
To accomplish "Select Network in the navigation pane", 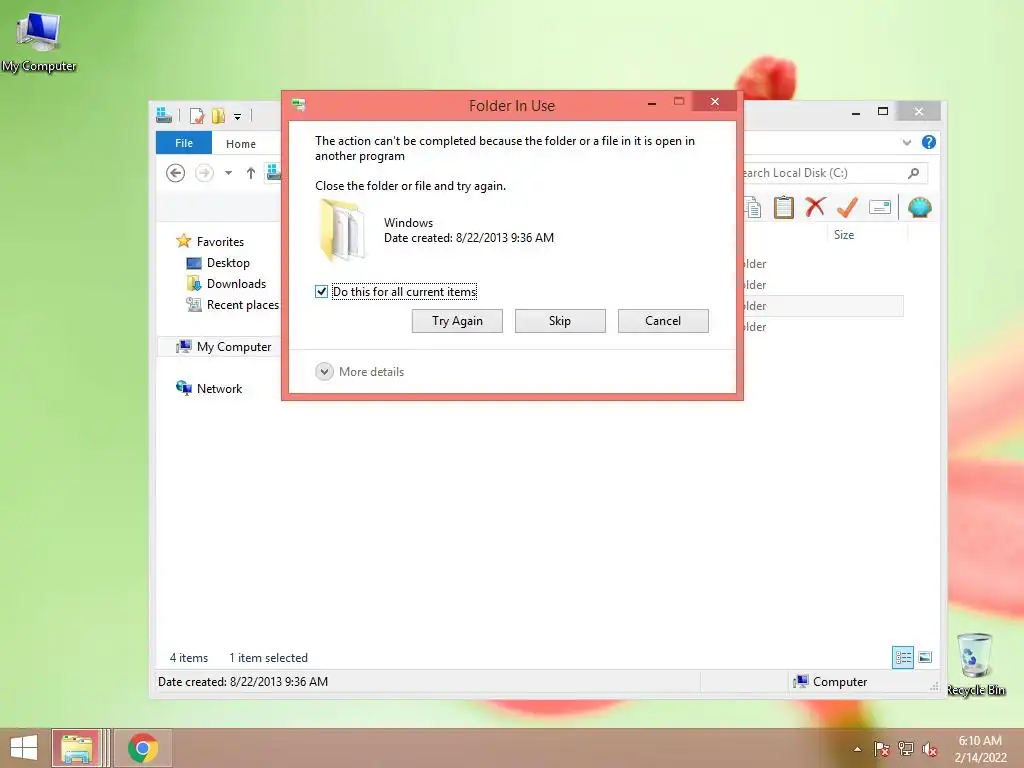I will pos(219,389).
